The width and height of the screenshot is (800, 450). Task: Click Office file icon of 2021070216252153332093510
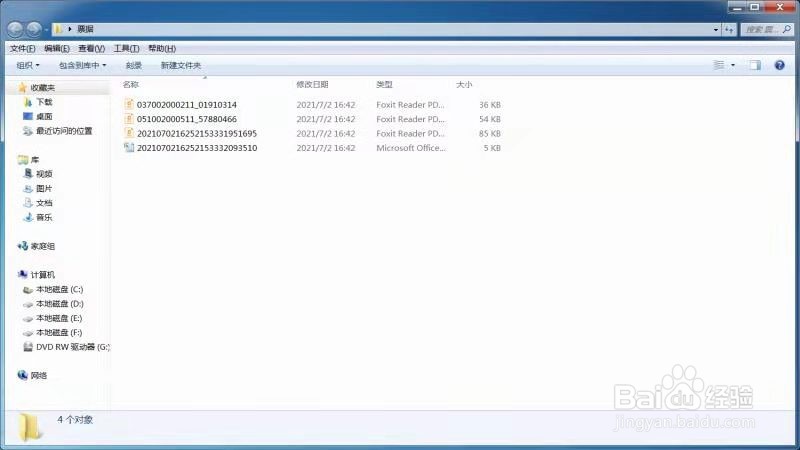click(x=129, y=147)
